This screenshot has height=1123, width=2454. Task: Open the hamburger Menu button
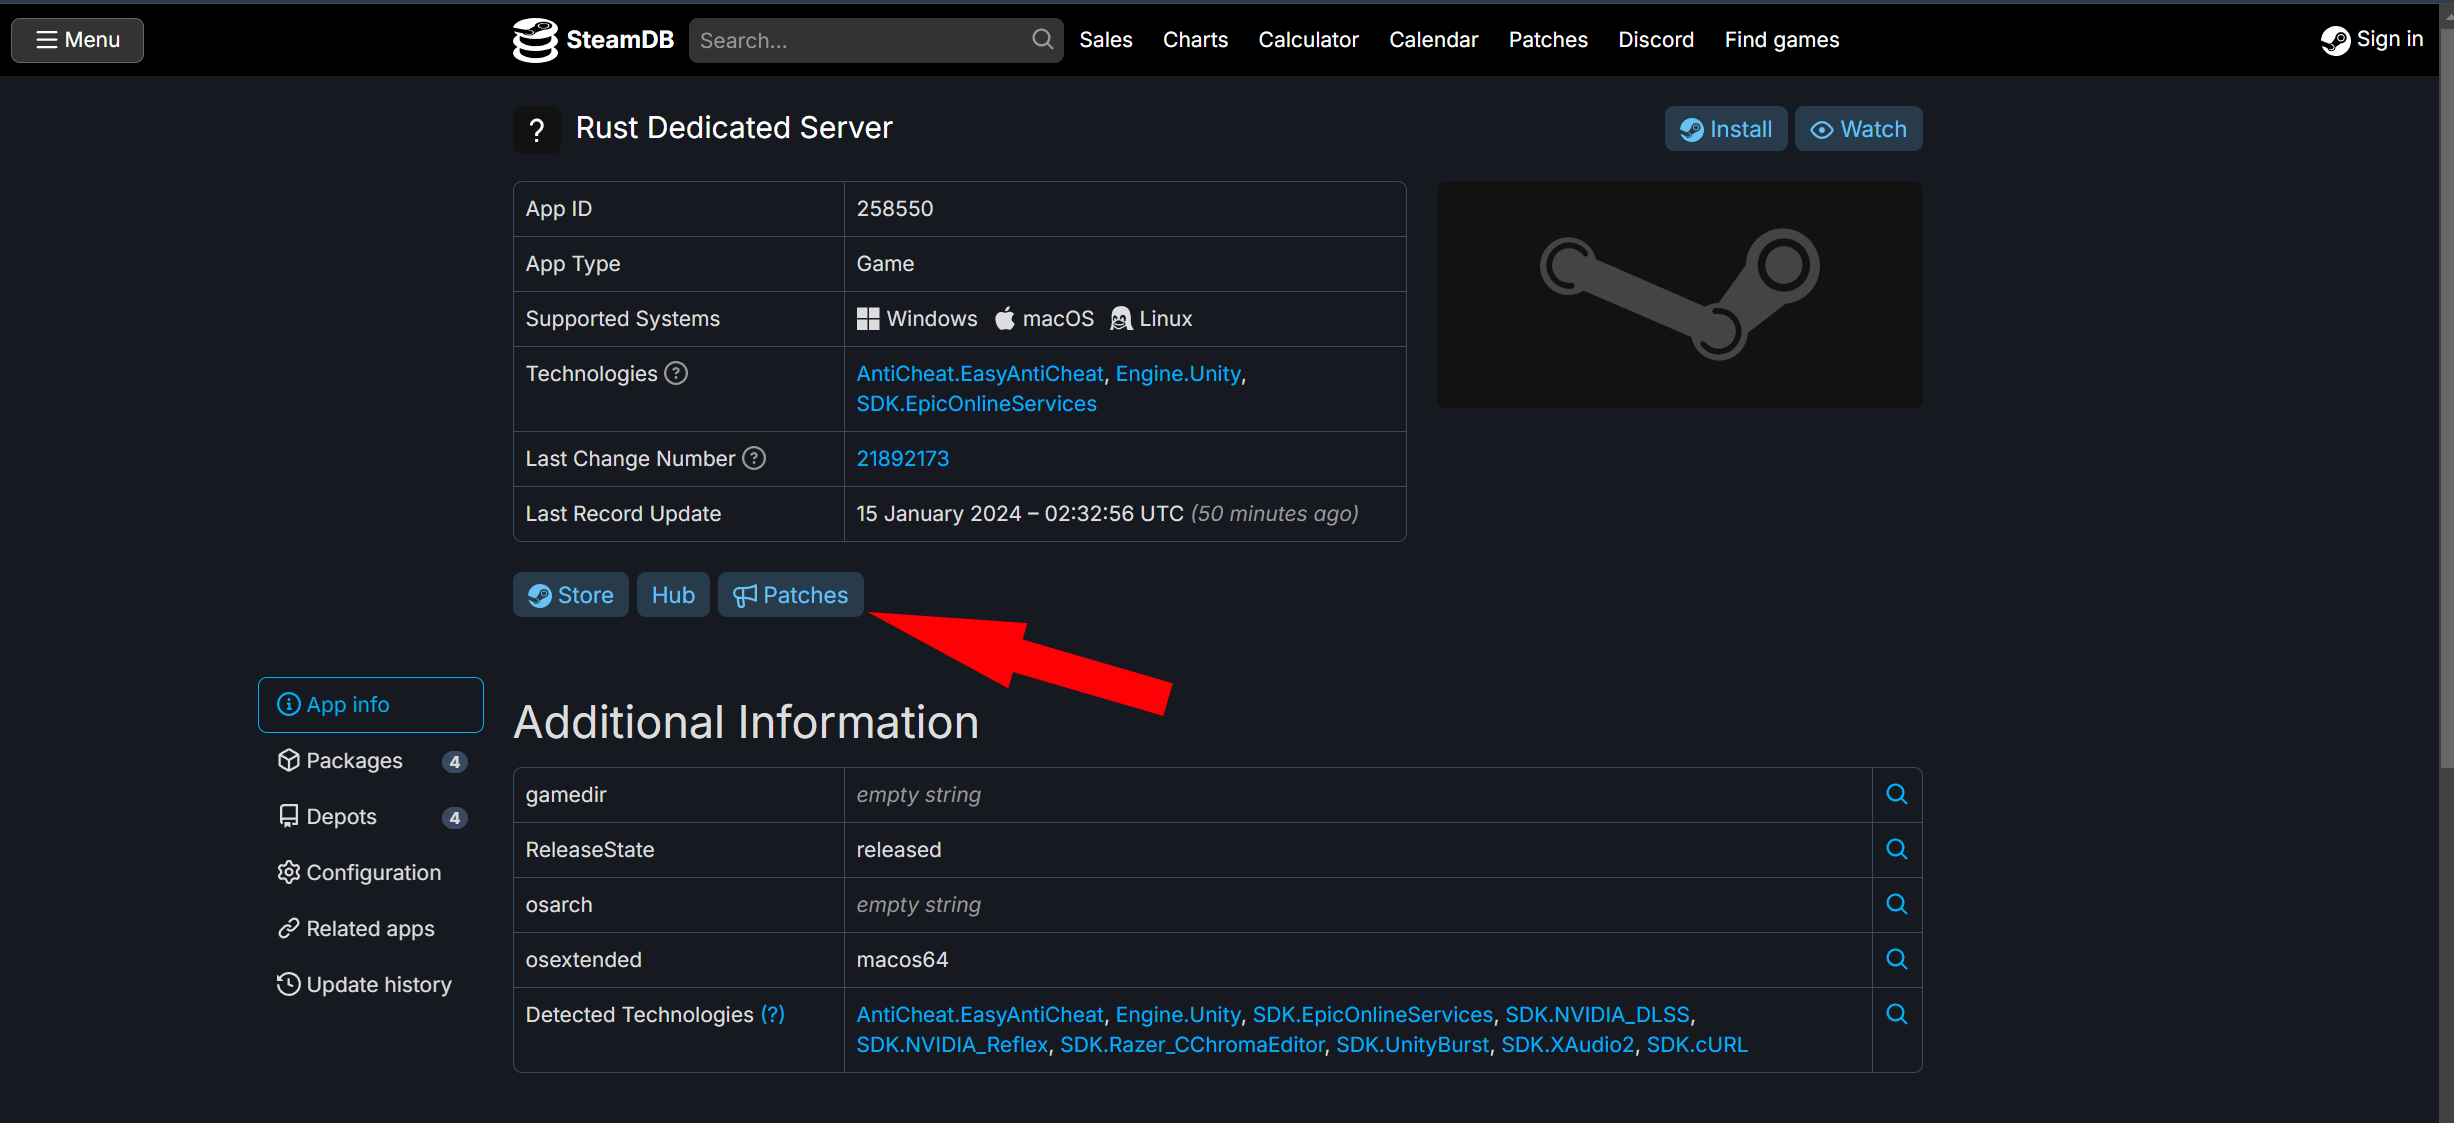coord(77,40)
